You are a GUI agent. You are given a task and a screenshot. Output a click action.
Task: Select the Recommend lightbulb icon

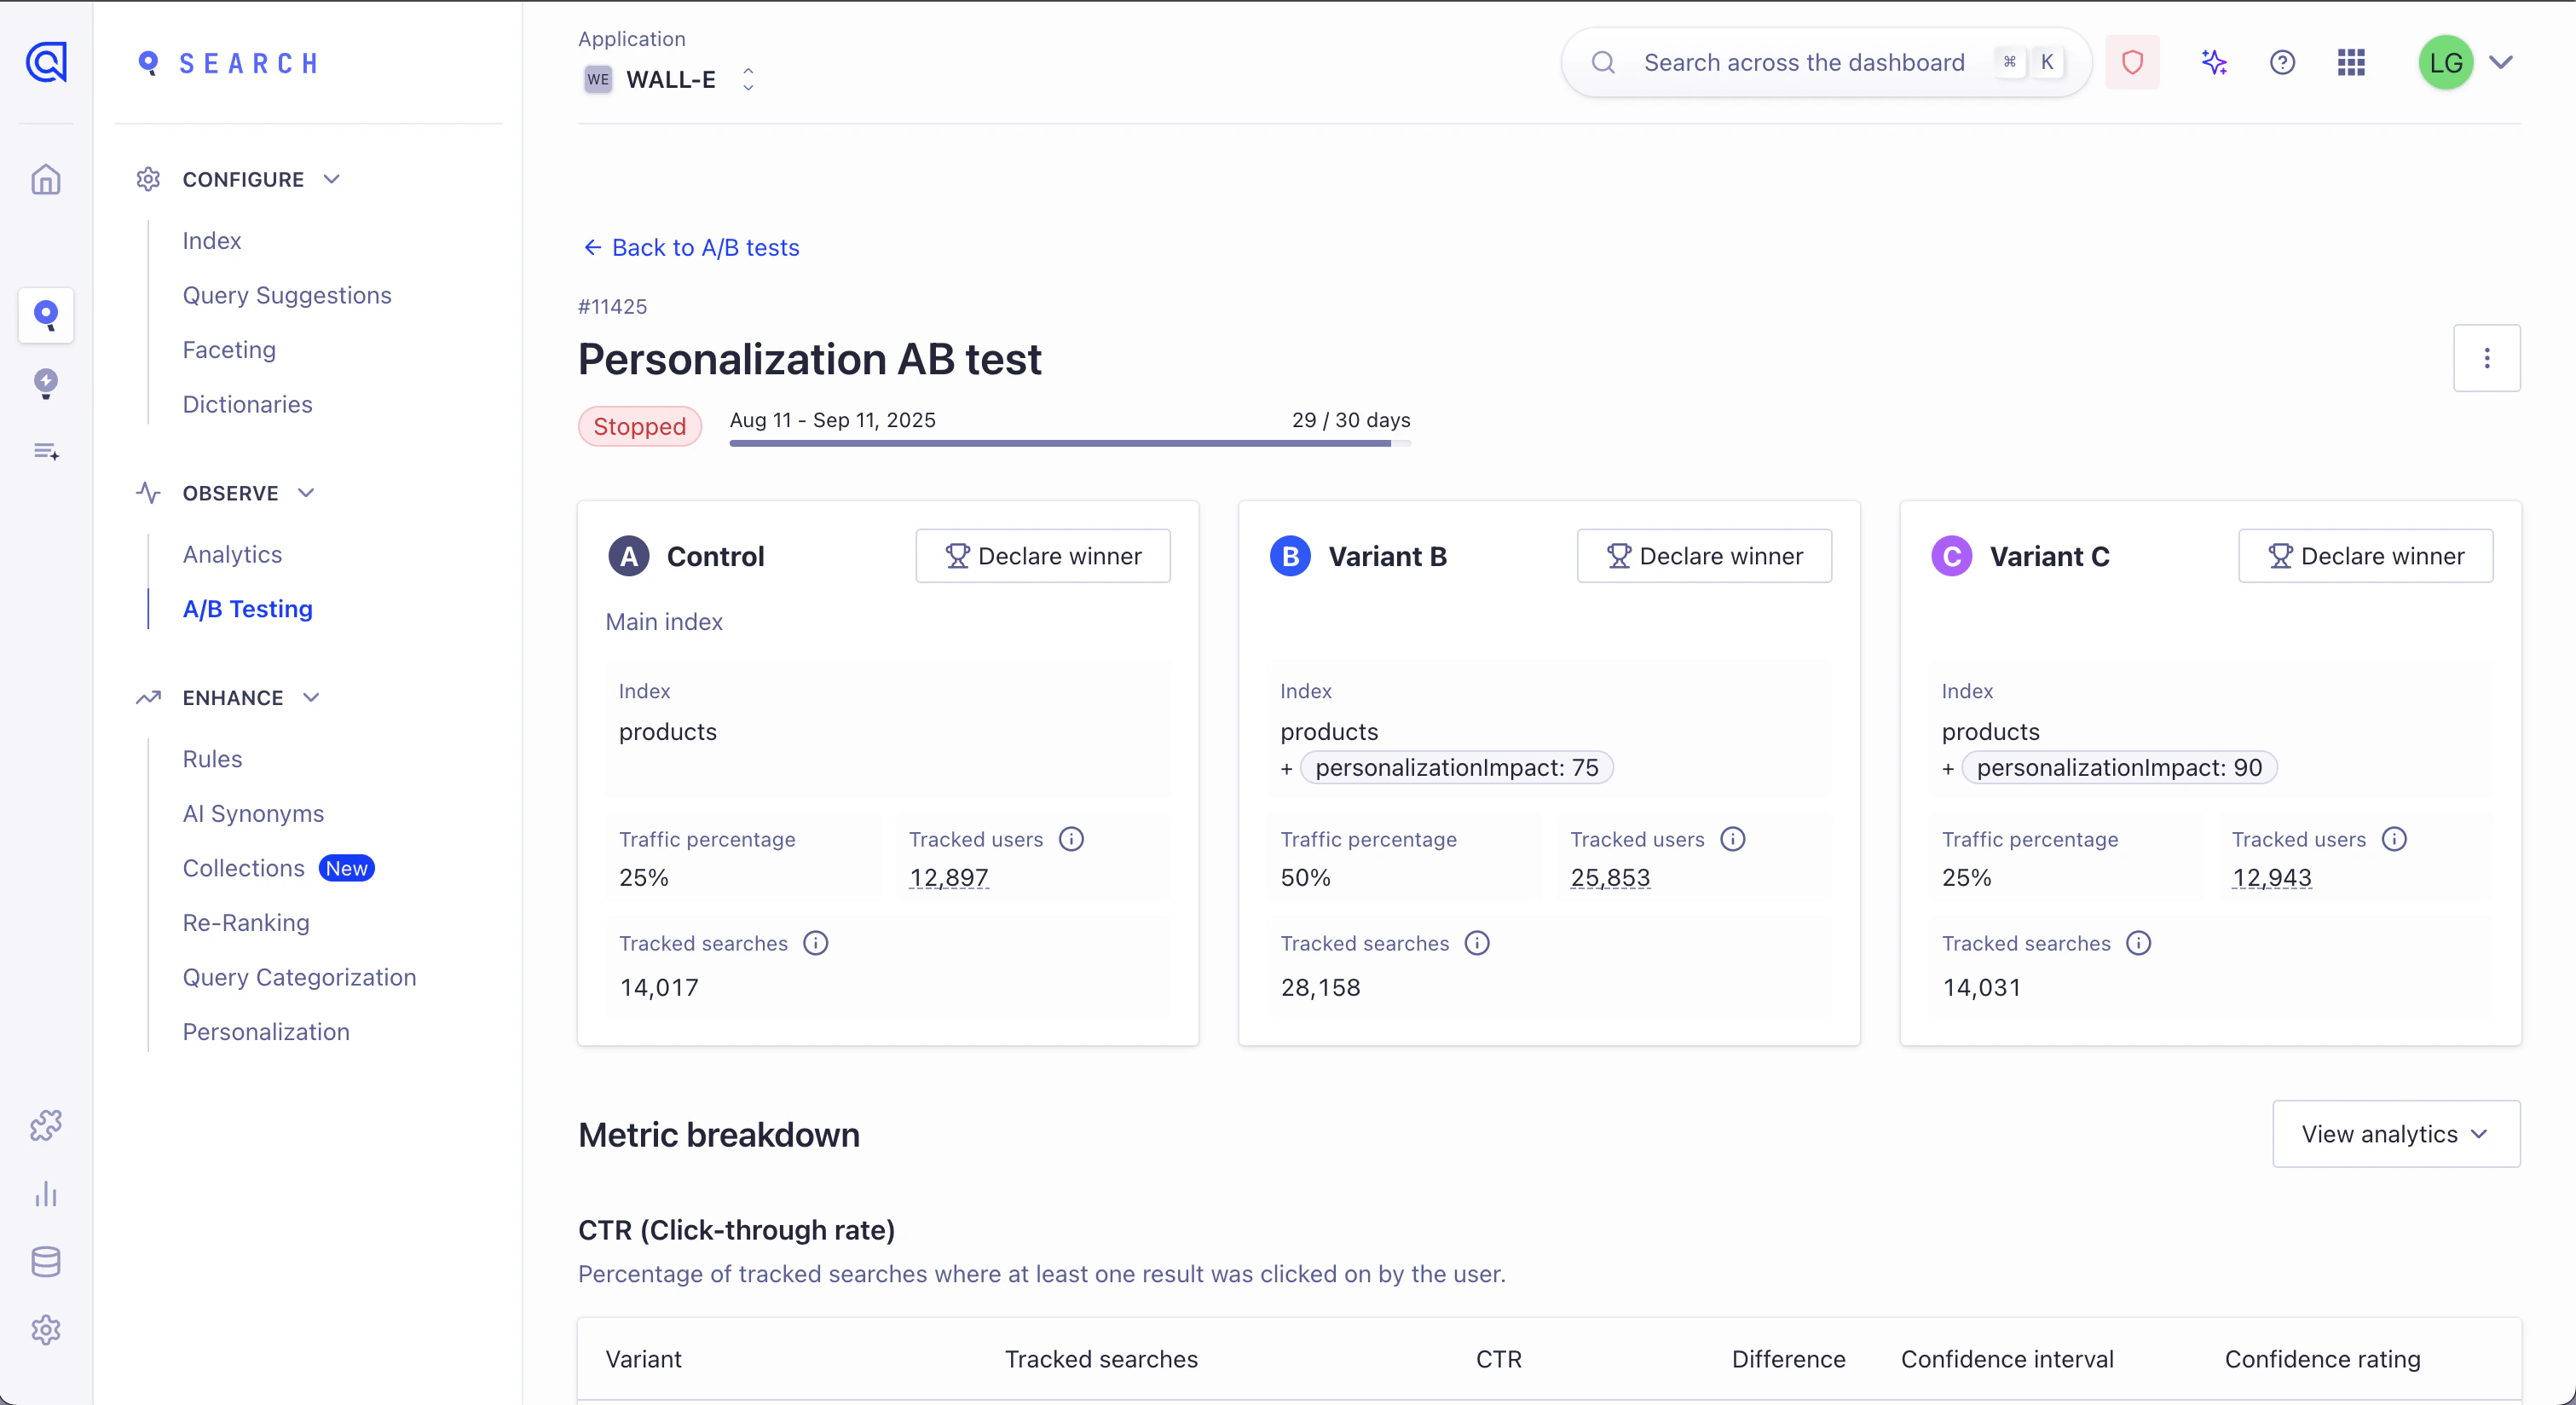click(46, 384)
